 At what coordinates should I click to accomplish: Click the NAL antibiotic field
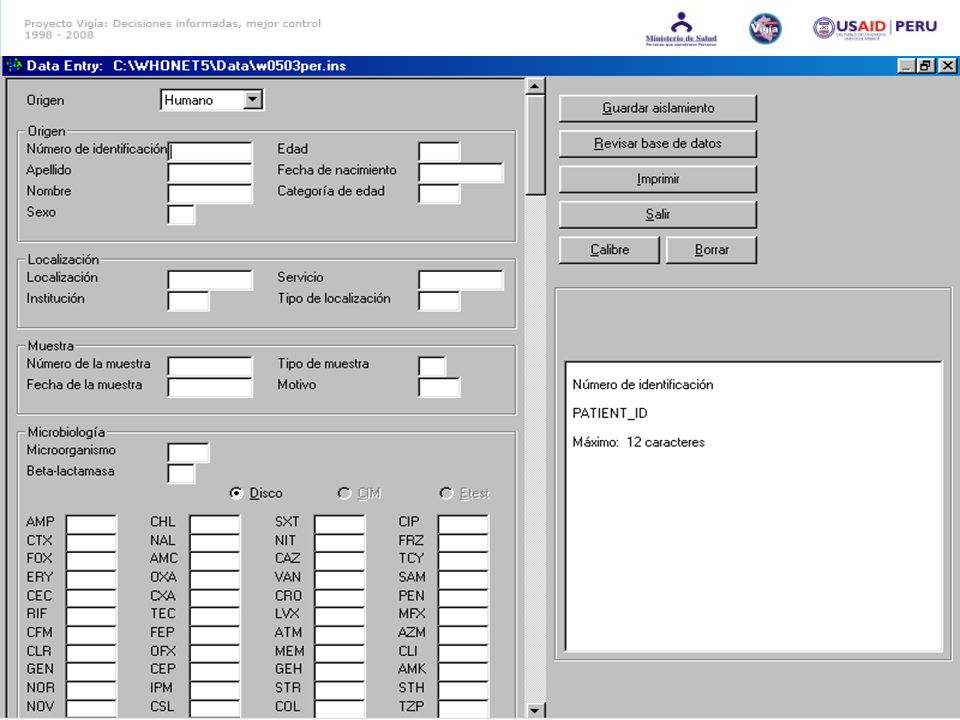(215, 542)
